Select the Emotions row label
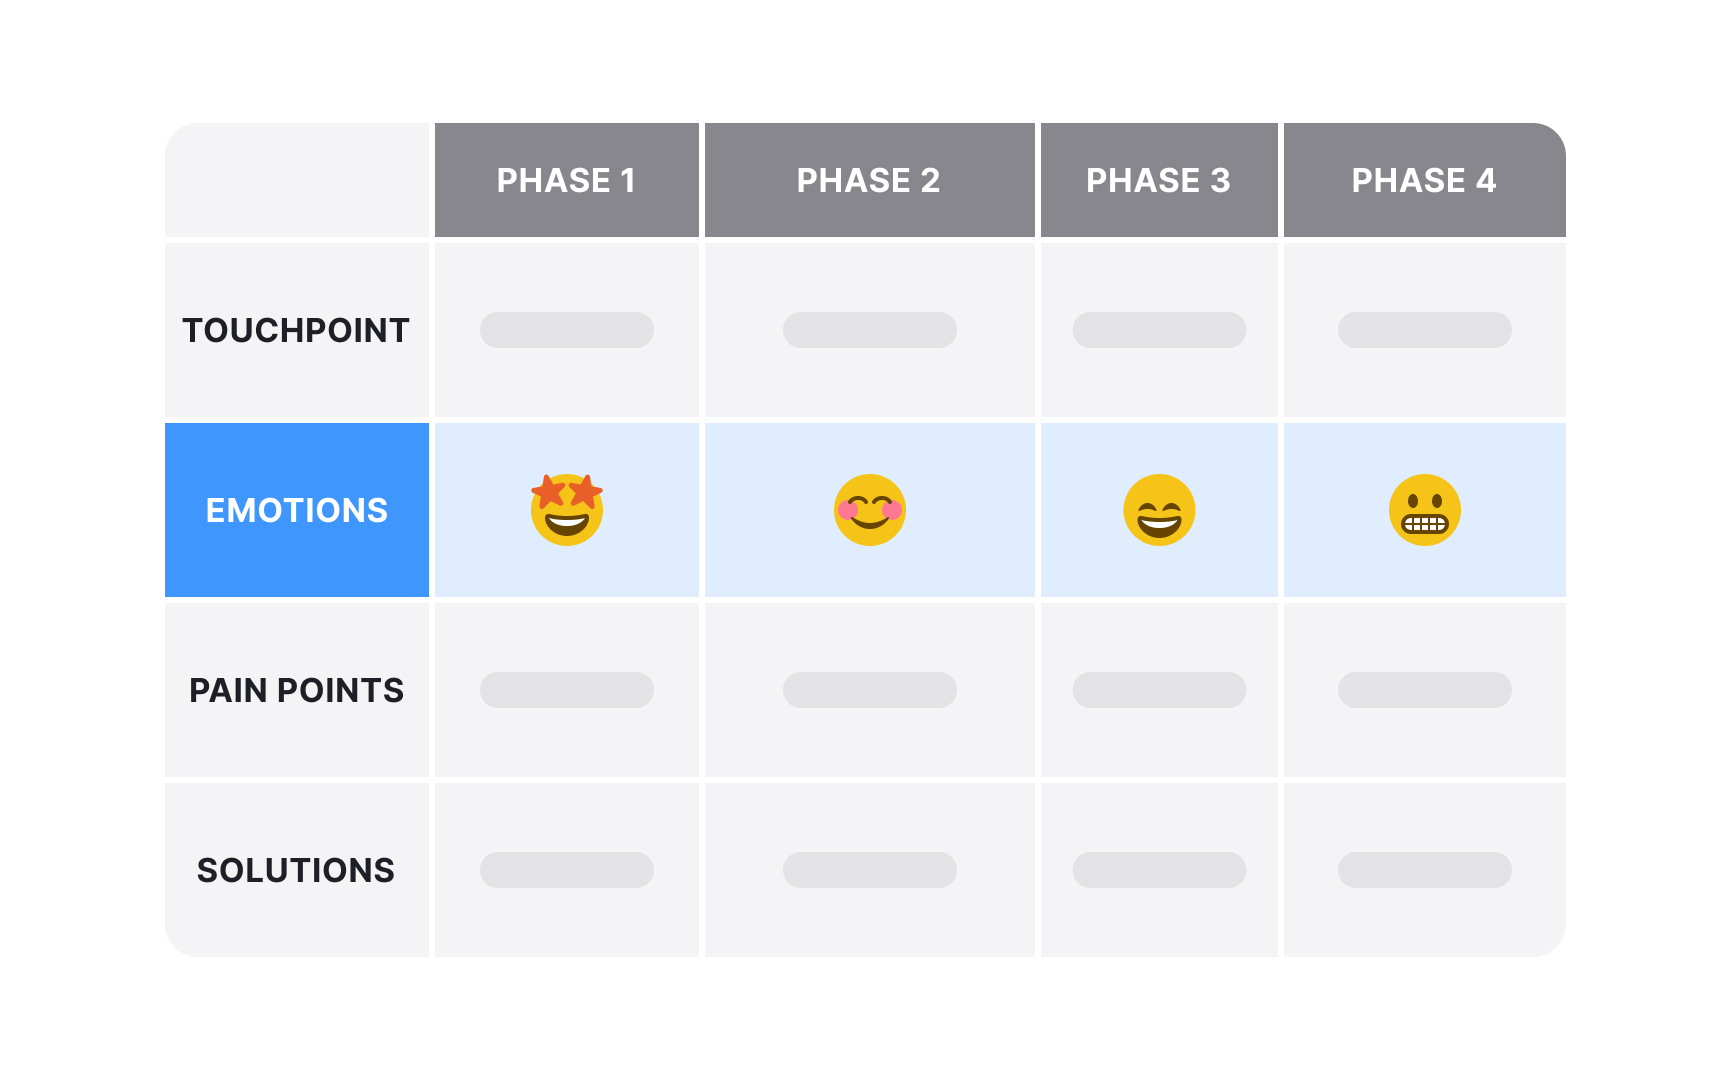 297,510
